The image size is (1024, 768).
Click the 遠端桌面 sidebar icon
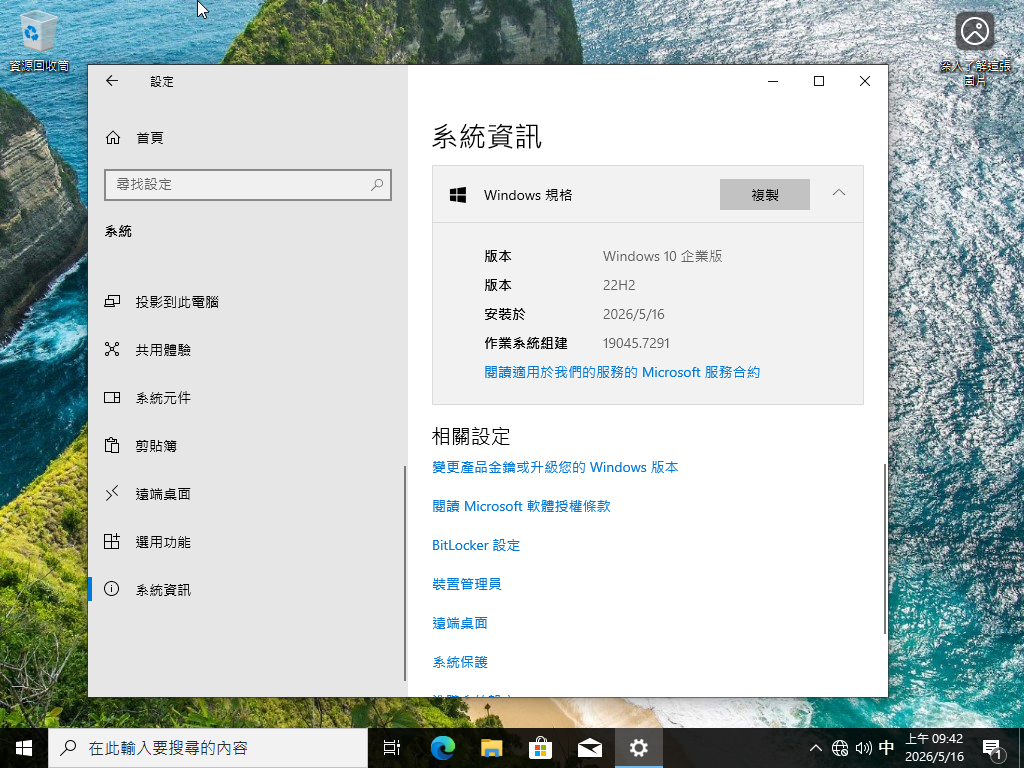pos(112,493)
